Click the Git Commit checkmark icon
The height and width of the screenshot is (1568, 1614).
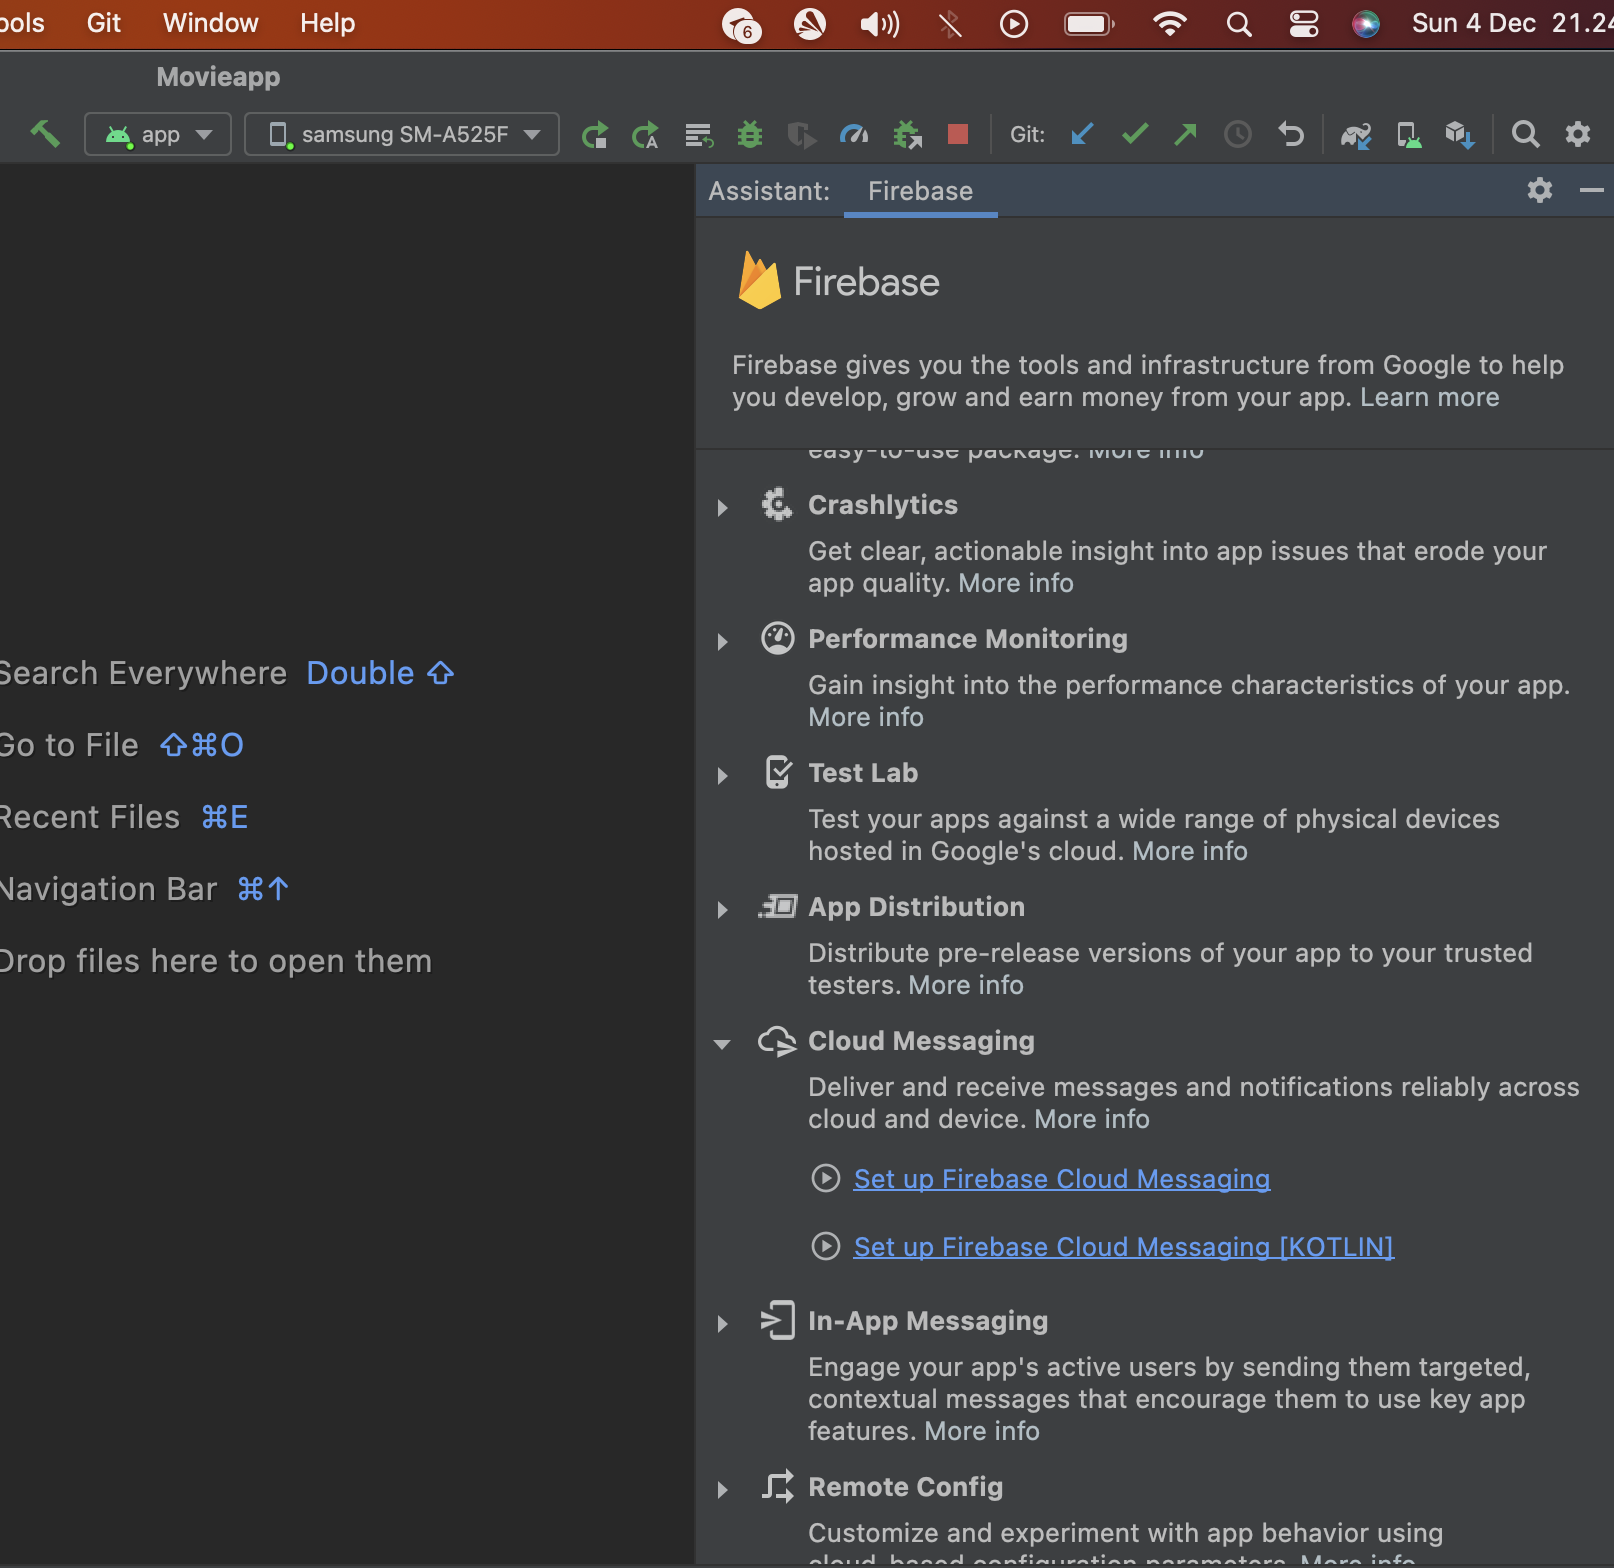pyautogui.click(x=1135, y=134)
